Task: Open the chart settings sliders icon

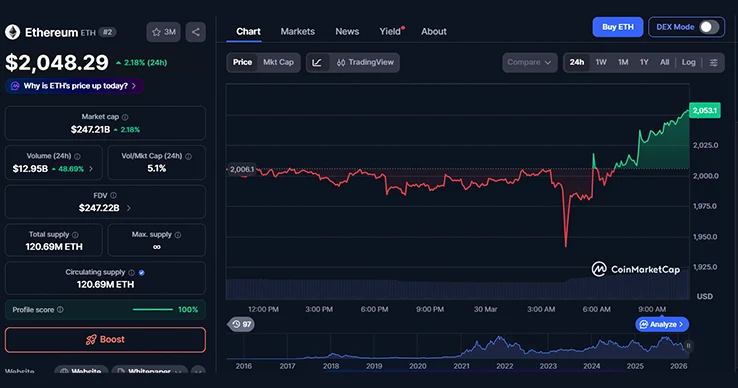Action: (714, 63)
